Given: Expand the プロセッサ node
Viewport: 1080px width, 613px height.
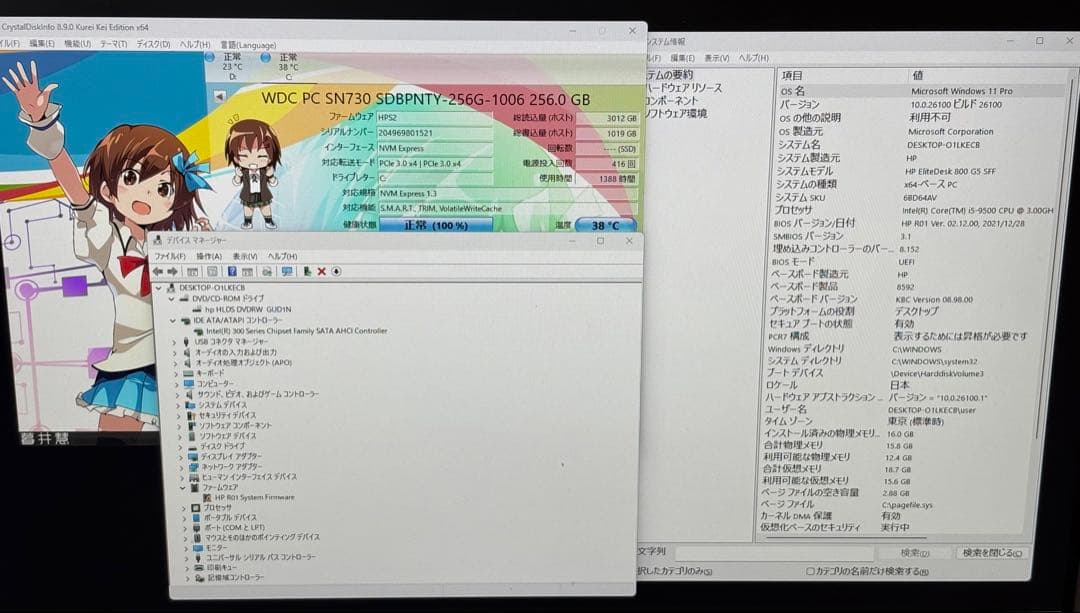Looking at the screenshot, I should (x=184, y=508).
